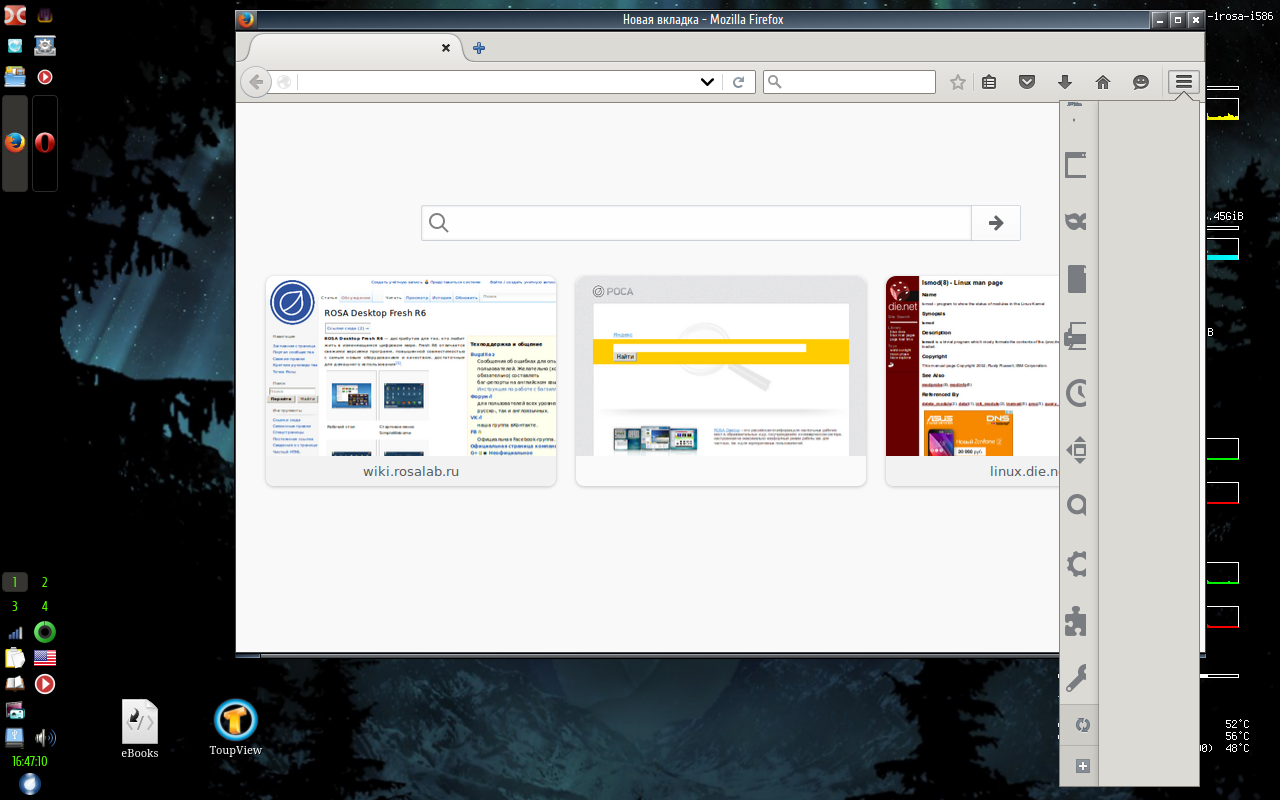The image size is (1280, 800).
Task: Switch to virtual desktop 2
Action: [x=44, y=582]
